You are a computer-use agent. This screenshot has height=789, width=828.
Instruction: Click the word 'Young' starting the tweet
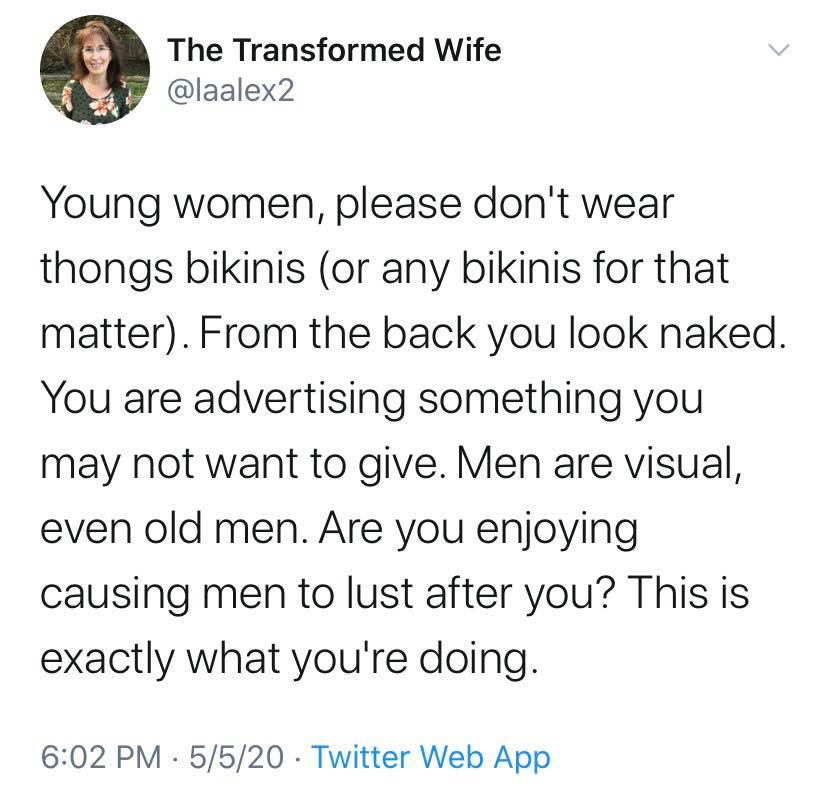pos(99,204)
